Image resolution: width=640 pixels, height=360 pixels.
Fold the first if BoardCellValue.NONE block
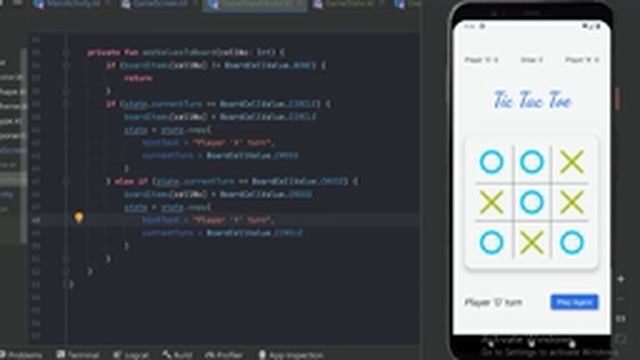point(66,65)
